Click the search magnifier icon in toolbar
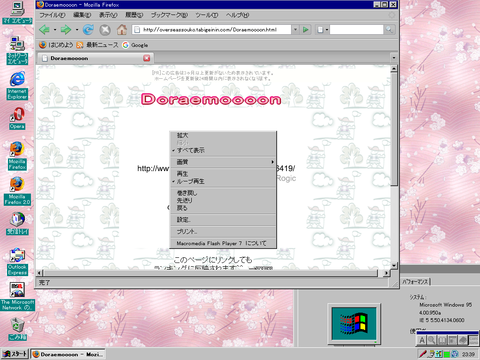The width and height of the screenshot is (480, 360). pos(389,30)
